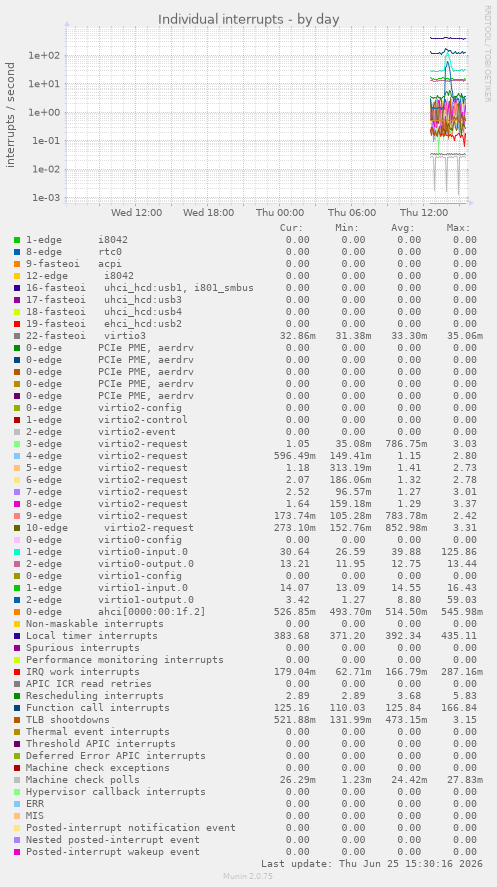Click the graph title Individual interrupts - by day
The image size is (497, 887).
click(249, 19)
